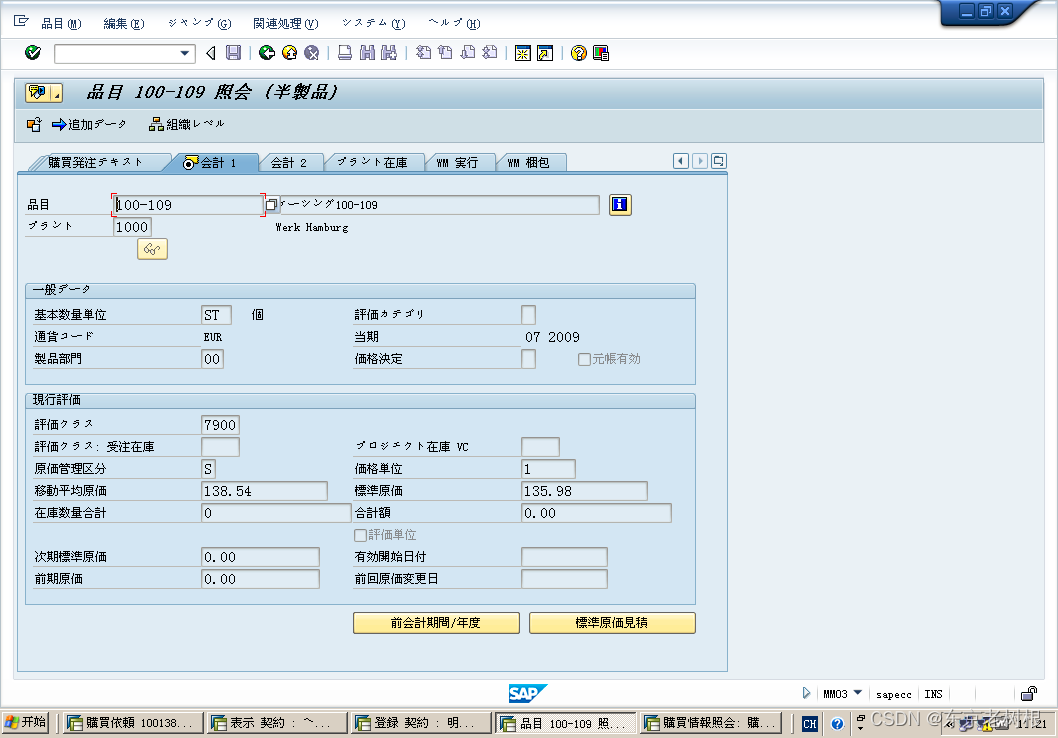Open the command field dropdown arrow
This screenshot has width=1058, height=738.
184,53
